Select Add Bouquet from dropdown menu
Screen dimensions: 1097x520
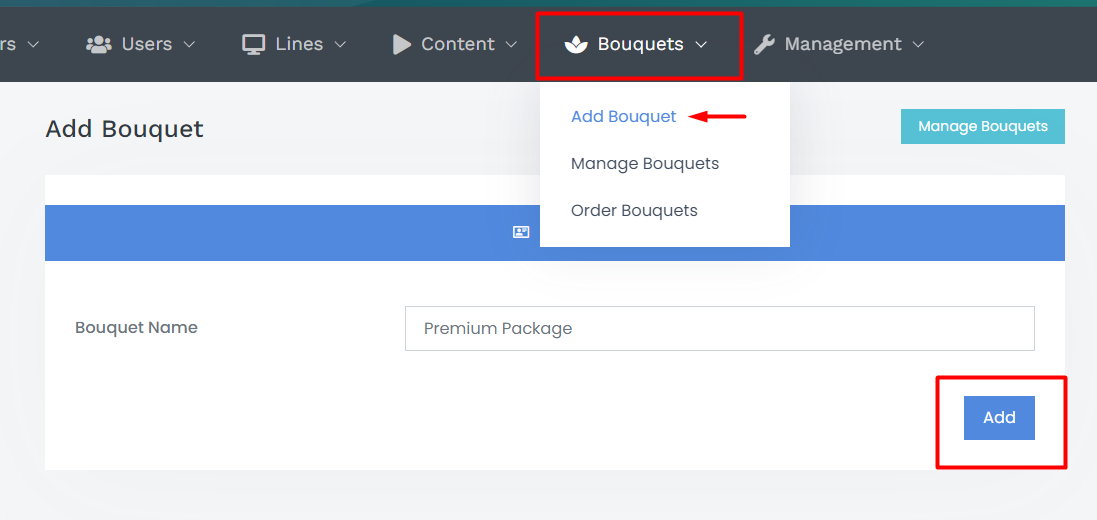[623, 117]
